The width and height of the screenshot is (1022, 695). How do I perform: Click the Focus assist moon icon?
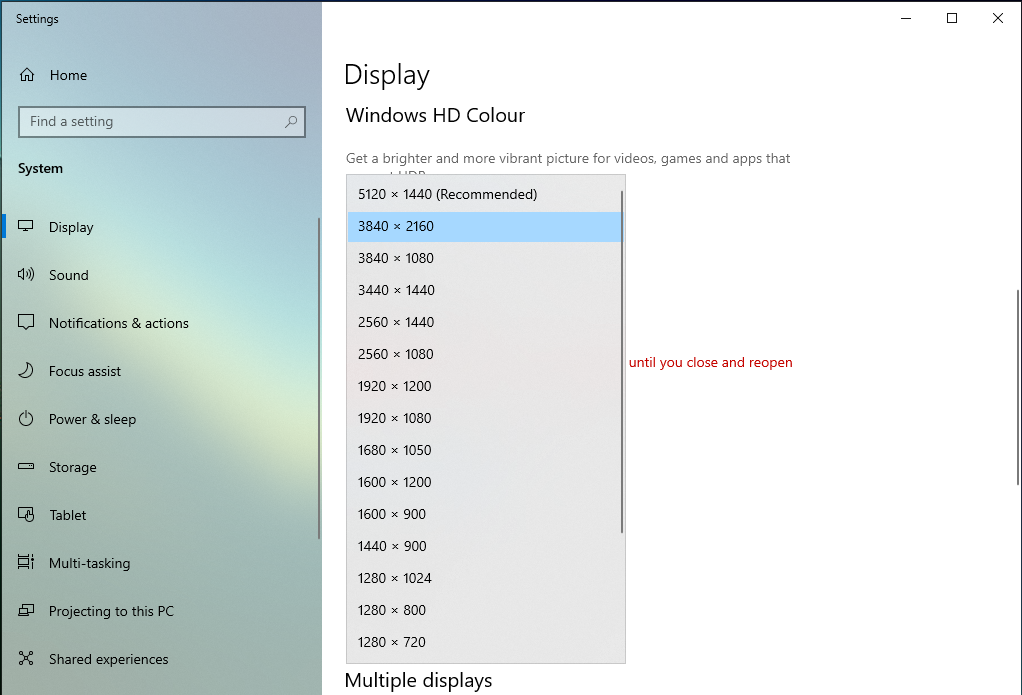25,370
